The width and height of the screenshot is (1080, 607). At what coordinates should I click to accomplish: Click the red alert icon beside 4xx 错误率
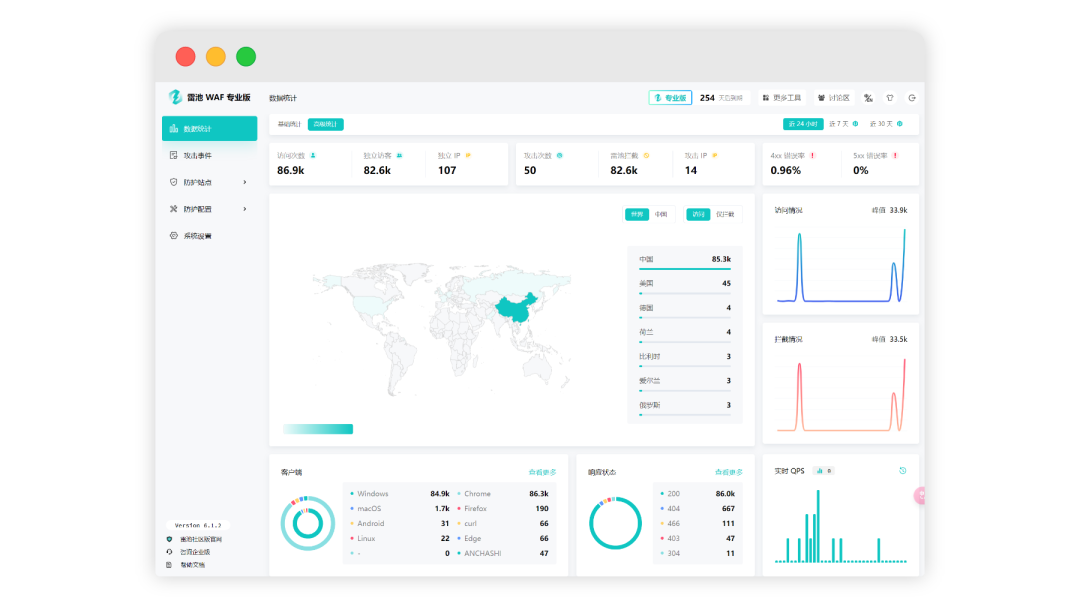(x=813, y=156)
